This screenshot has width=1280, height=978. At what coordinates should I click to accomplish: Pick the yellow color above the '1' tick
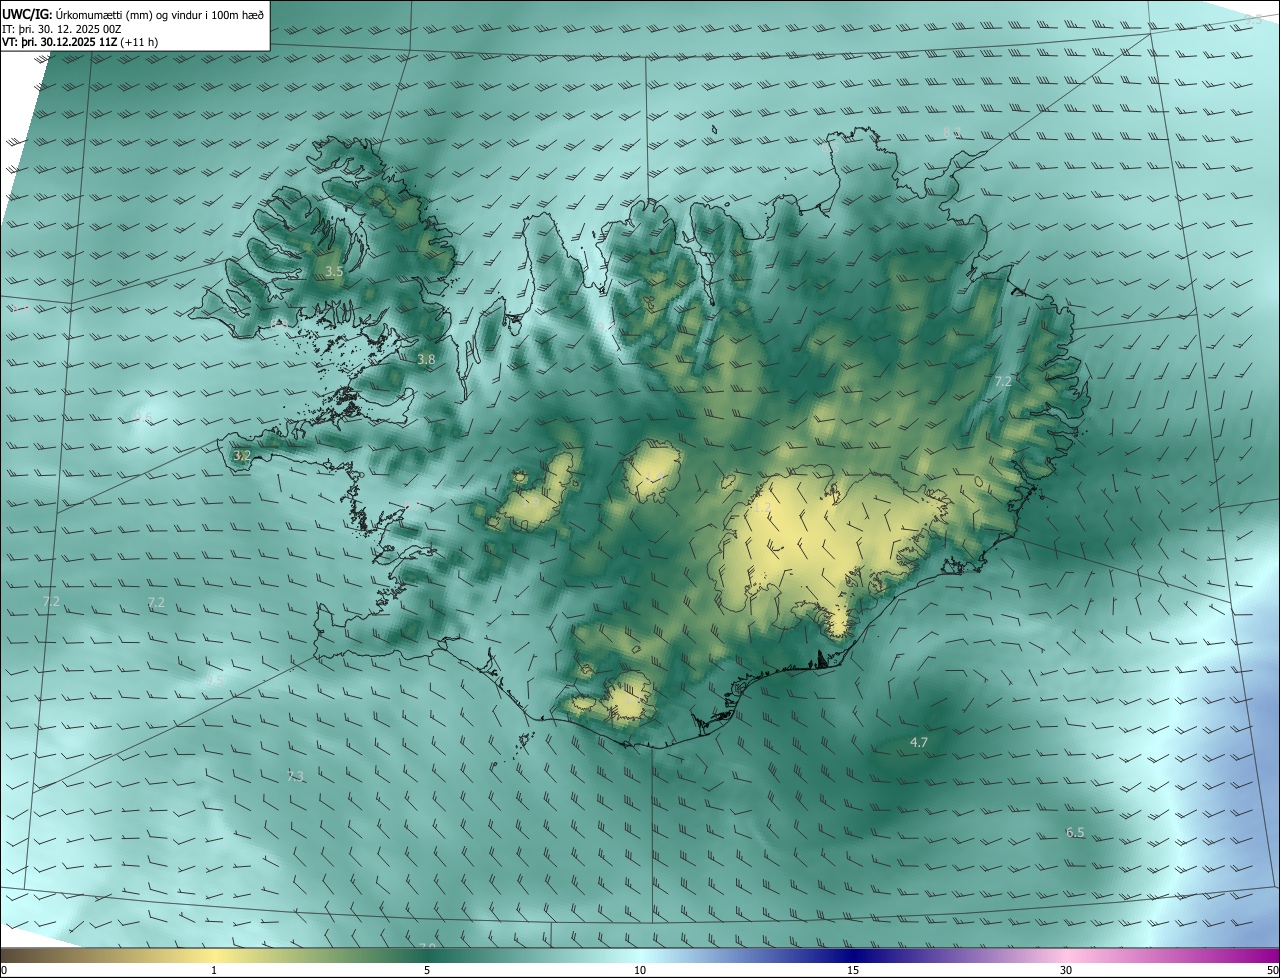click(214, 955)
